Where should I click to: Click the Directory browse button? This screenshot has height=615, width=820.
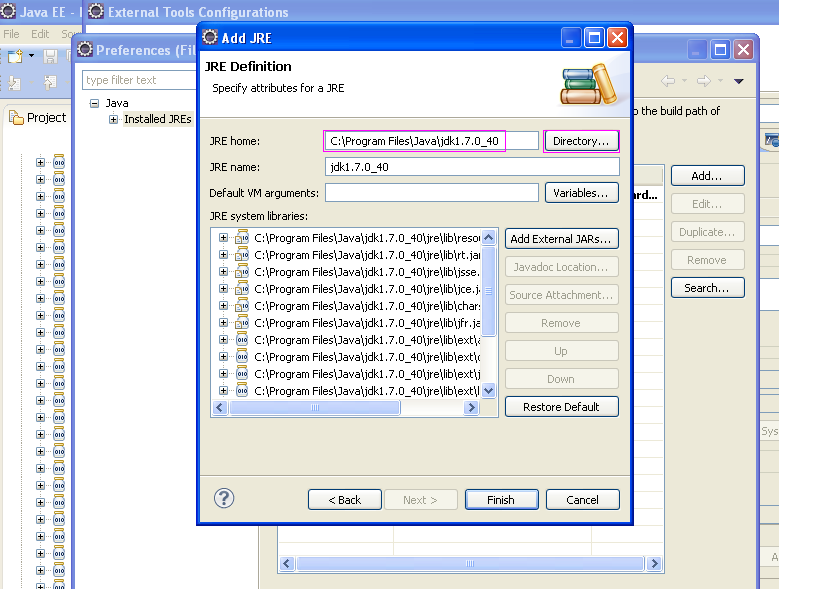click(x=581, y=140)
